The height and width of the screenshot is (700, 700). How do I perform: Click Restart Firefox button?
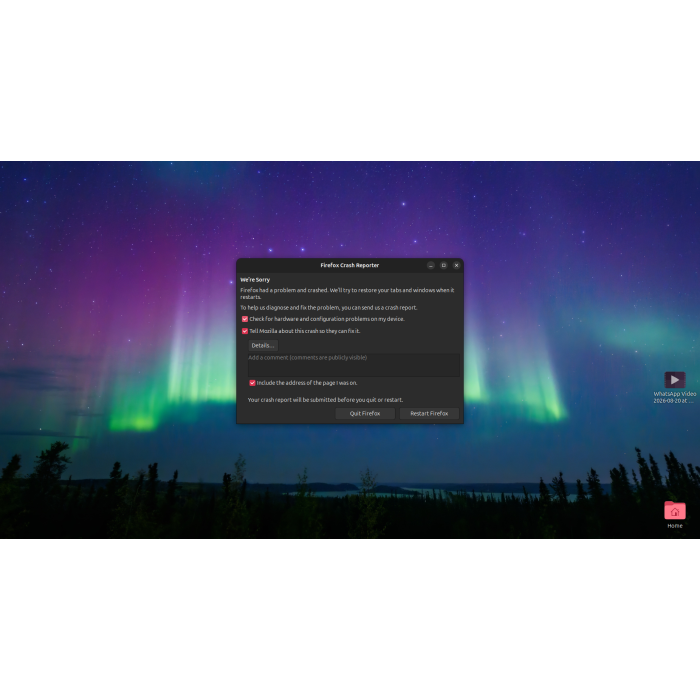(x=429, y=413)
